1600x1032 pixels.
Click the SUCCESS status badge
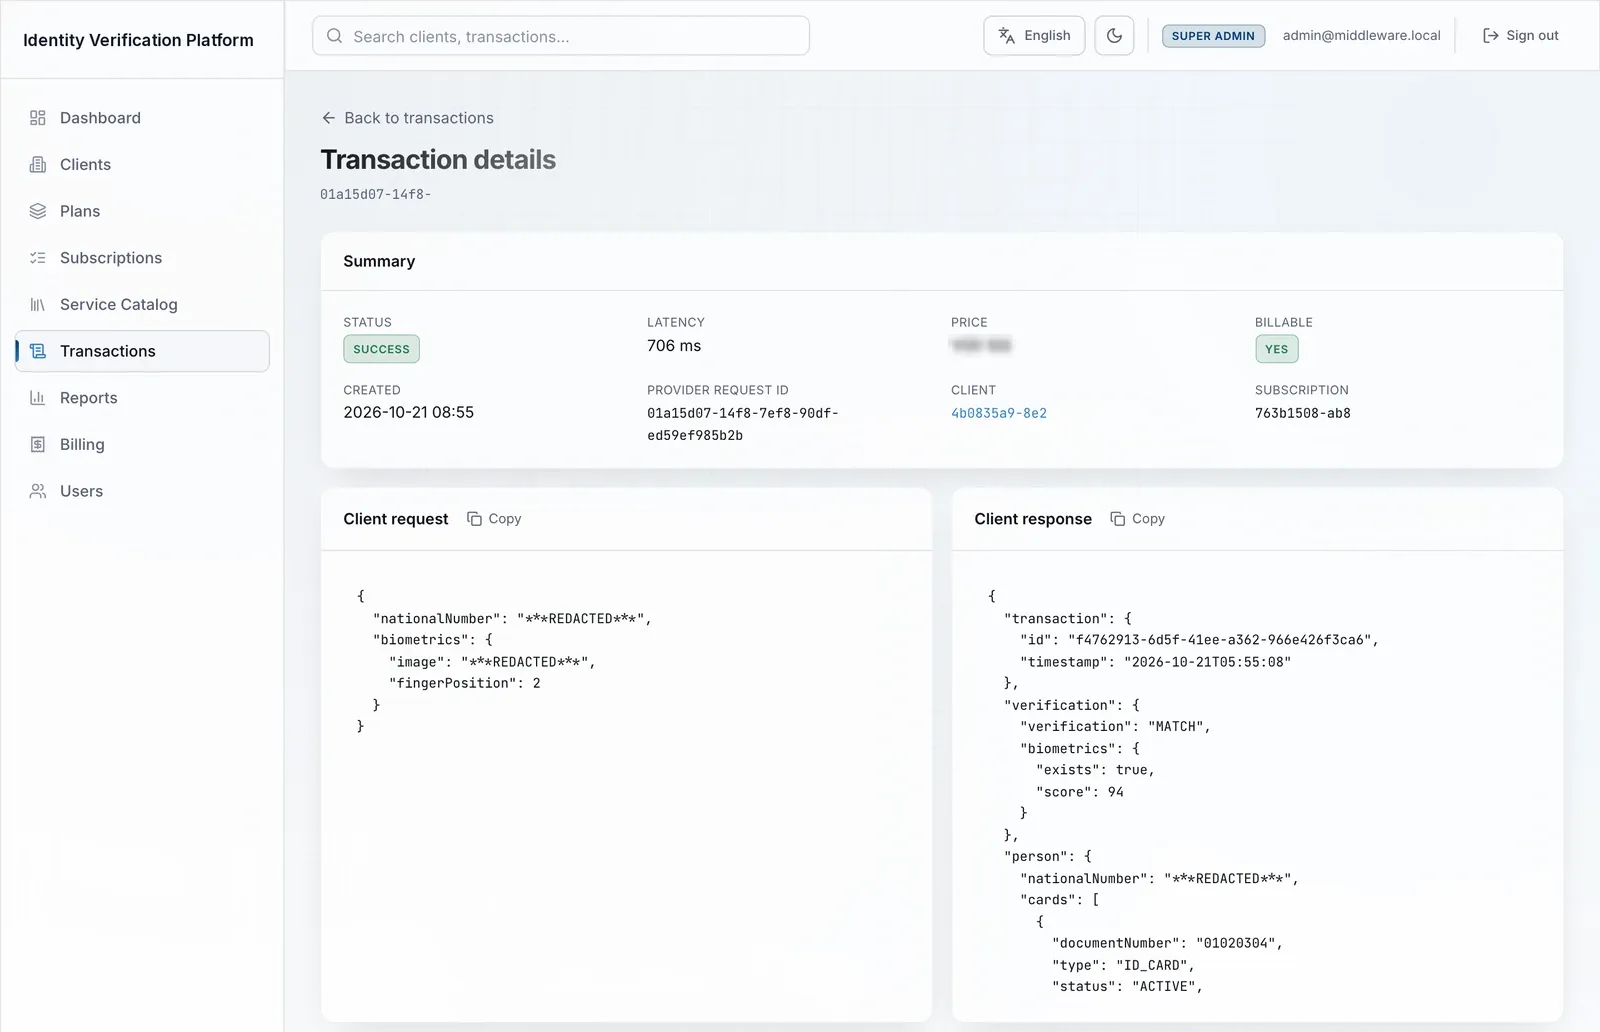(x=381, y=349)
